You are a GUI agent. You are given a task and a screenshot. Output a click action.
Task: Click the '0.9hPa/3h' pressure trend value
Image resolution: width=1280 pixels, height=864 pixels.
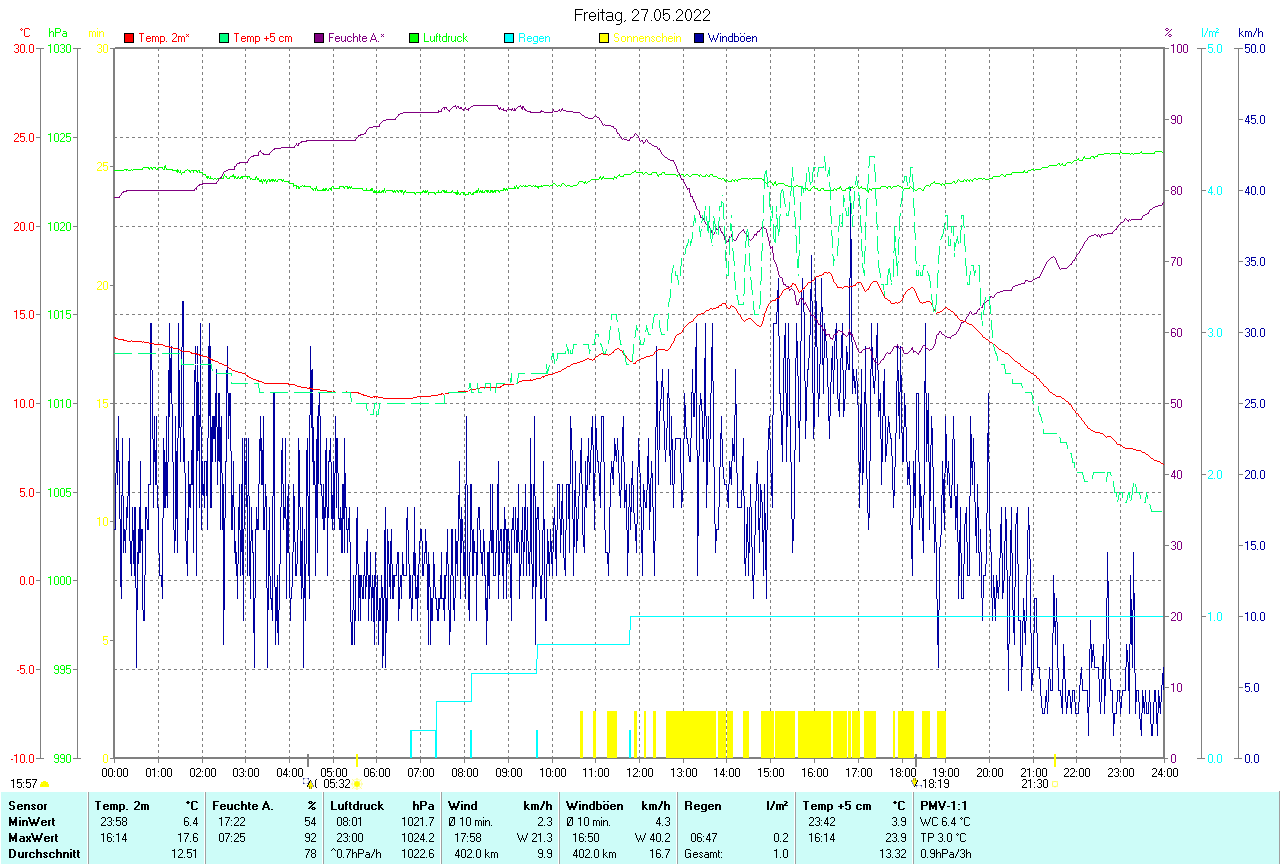pos(948,854)
